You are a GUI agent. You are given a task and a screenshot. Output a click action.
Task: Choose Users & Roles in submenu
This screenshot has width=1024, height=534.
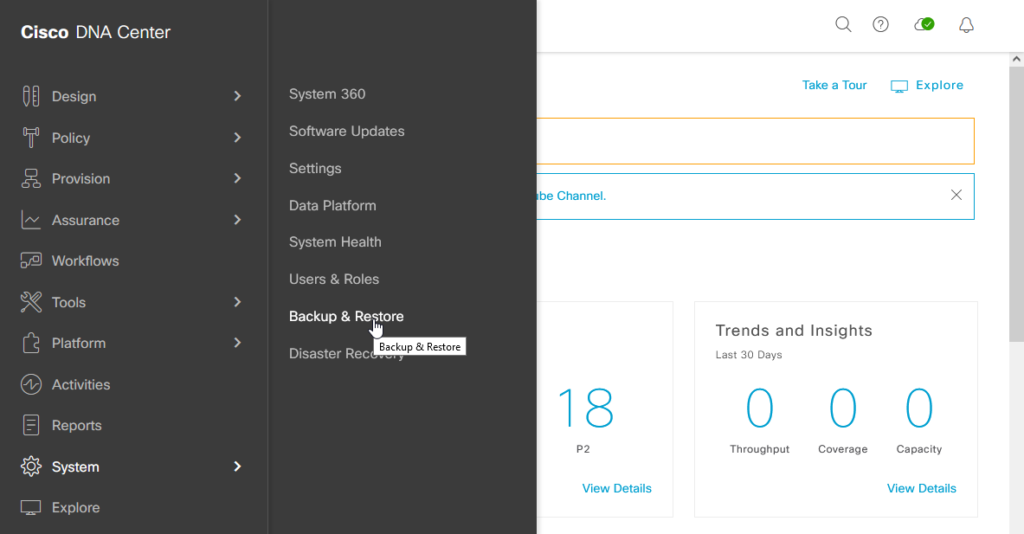[333, 279]
